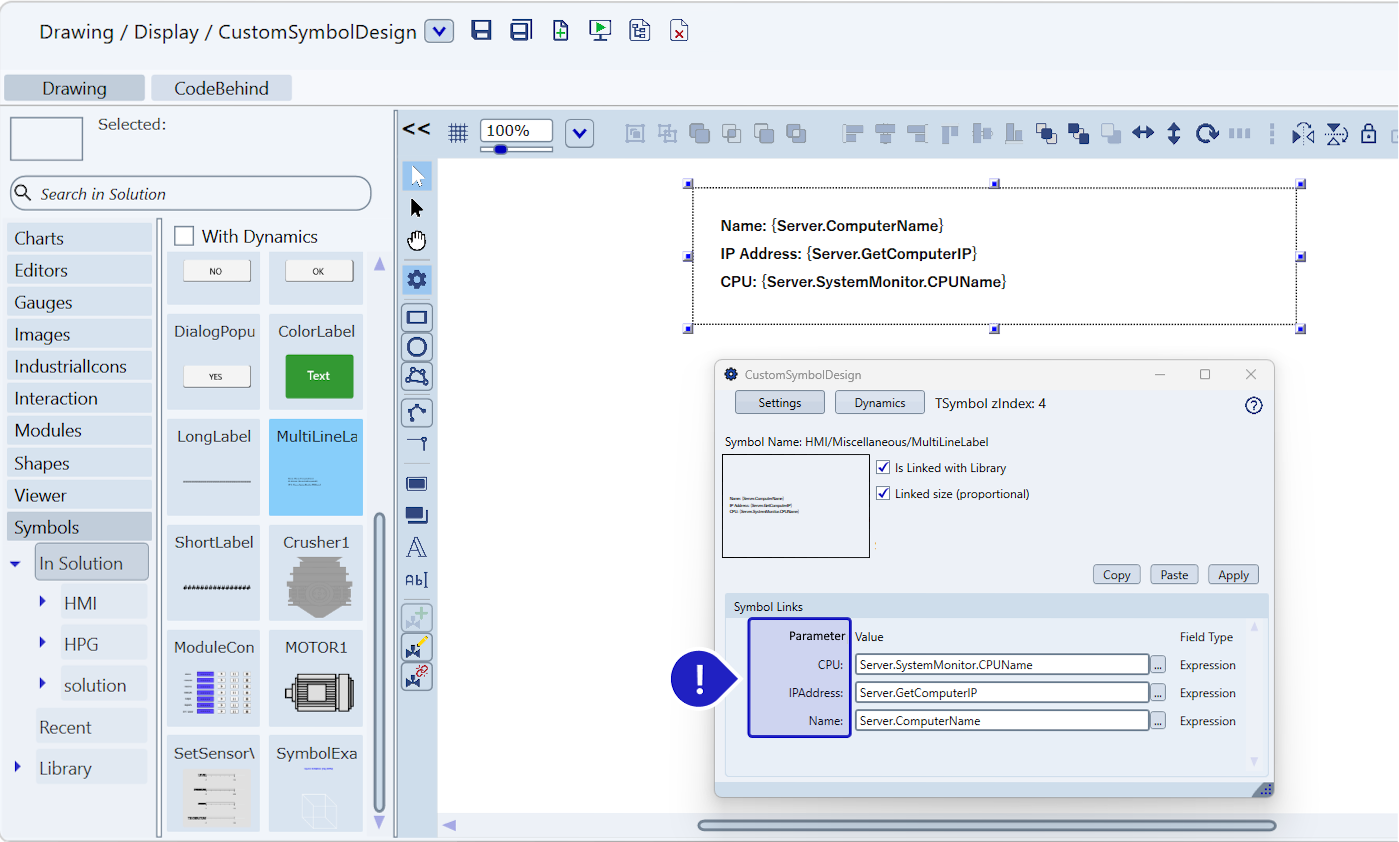
Task: Open the Dynamics tab in dialog
Action: pos(879,403)
